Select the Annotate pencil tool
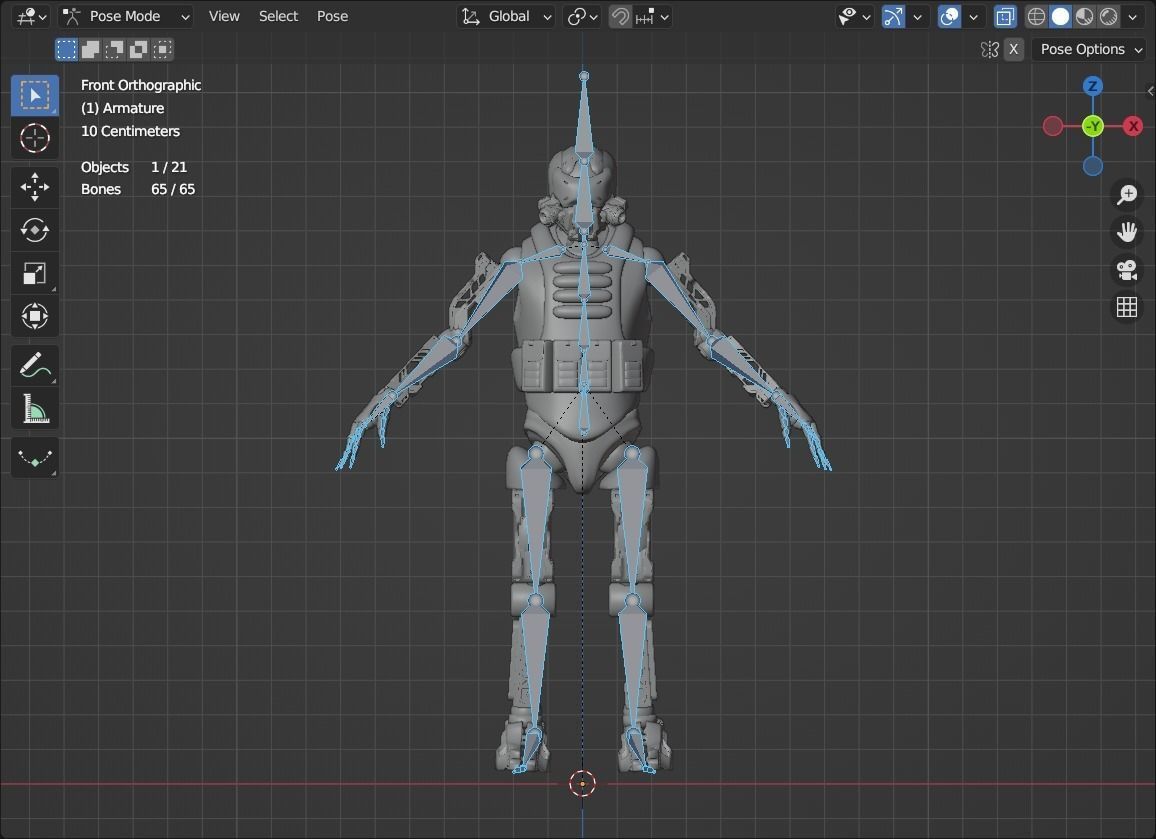1156x839 pixels. point(35,366)
